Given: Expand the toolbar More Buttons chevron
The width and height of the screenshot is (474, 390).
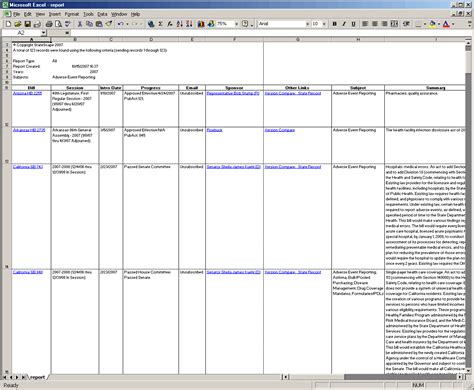Looking at the screenshot, I should point(469,24).
